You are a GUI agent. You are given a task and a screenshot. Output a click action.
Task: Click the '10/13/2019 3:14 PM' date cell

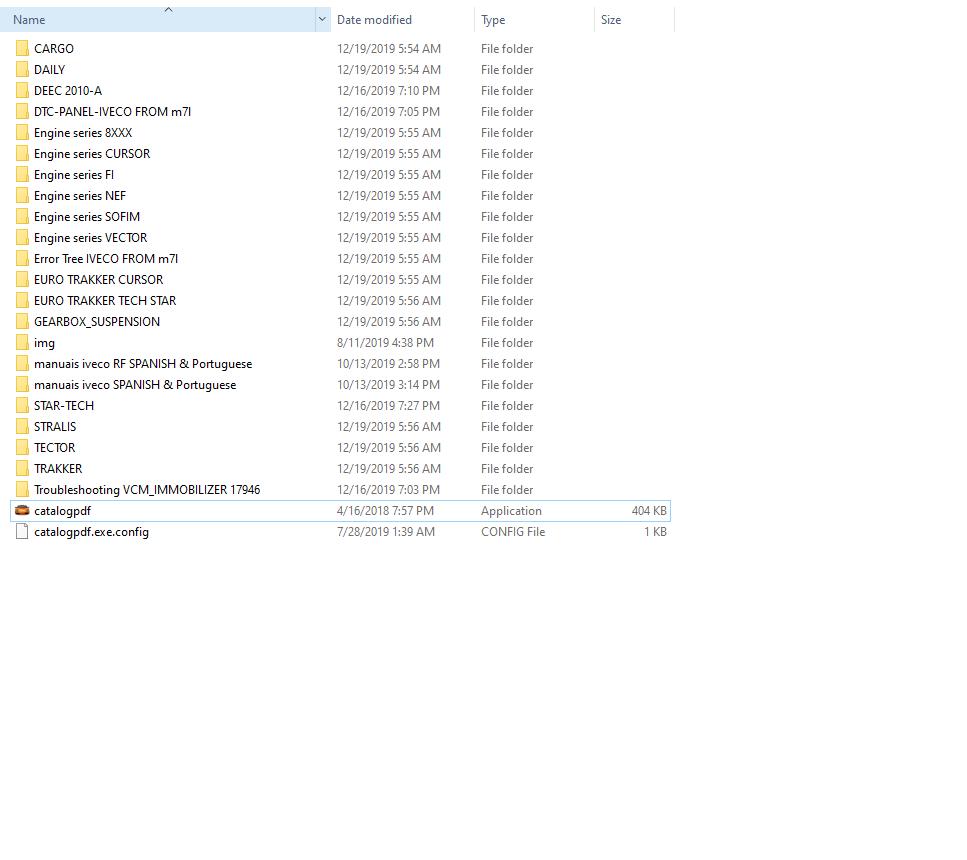(389, 384)
